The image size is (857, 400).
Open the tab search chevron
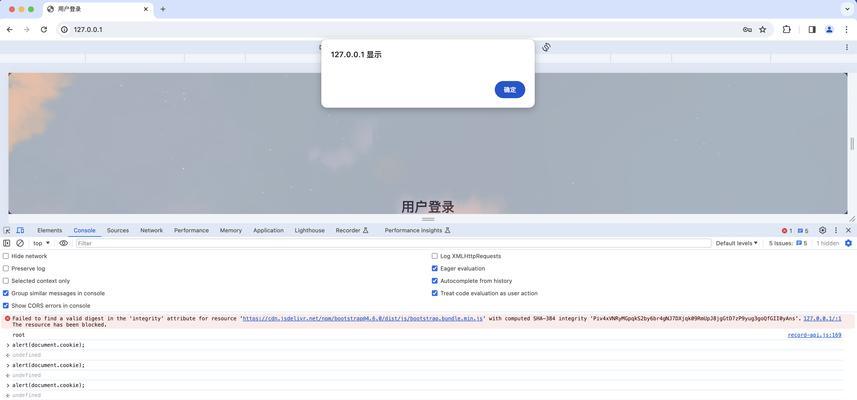click(x=847, y=9)
